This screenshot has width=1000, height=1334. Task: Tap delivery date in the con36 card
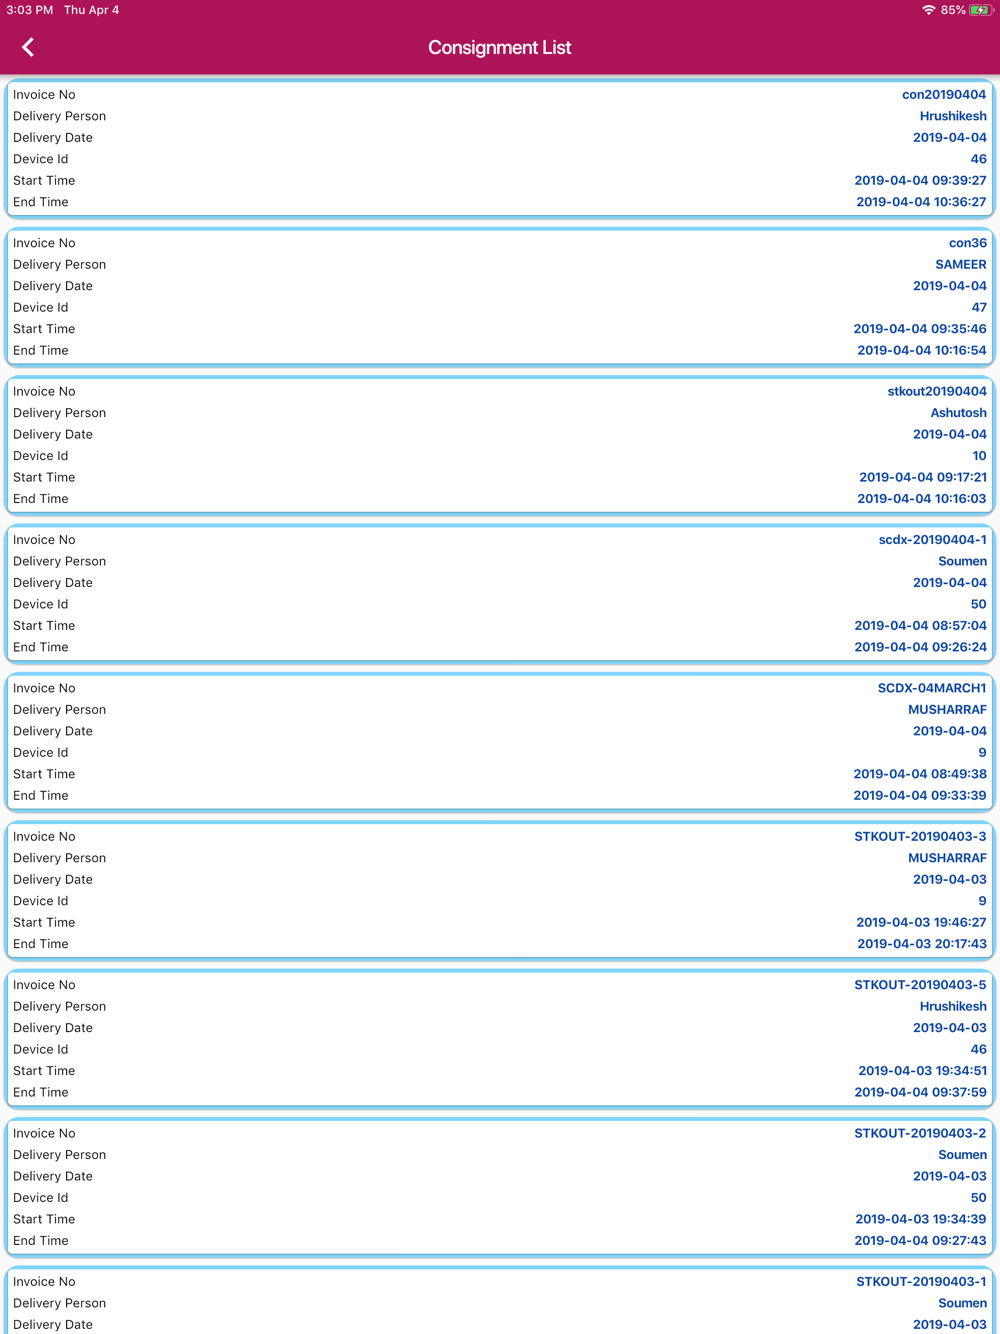[x=950, y=286]
